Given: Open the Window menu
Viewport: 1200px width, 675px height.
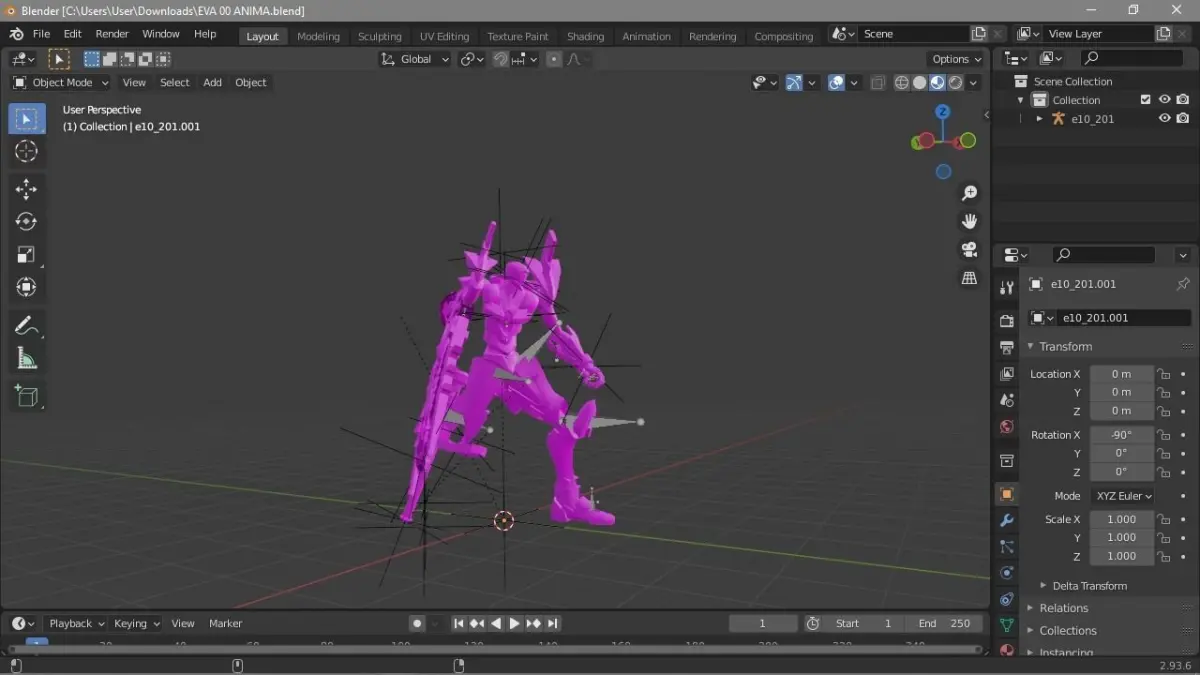Looking at the screenshot, I should click(160, 34).
